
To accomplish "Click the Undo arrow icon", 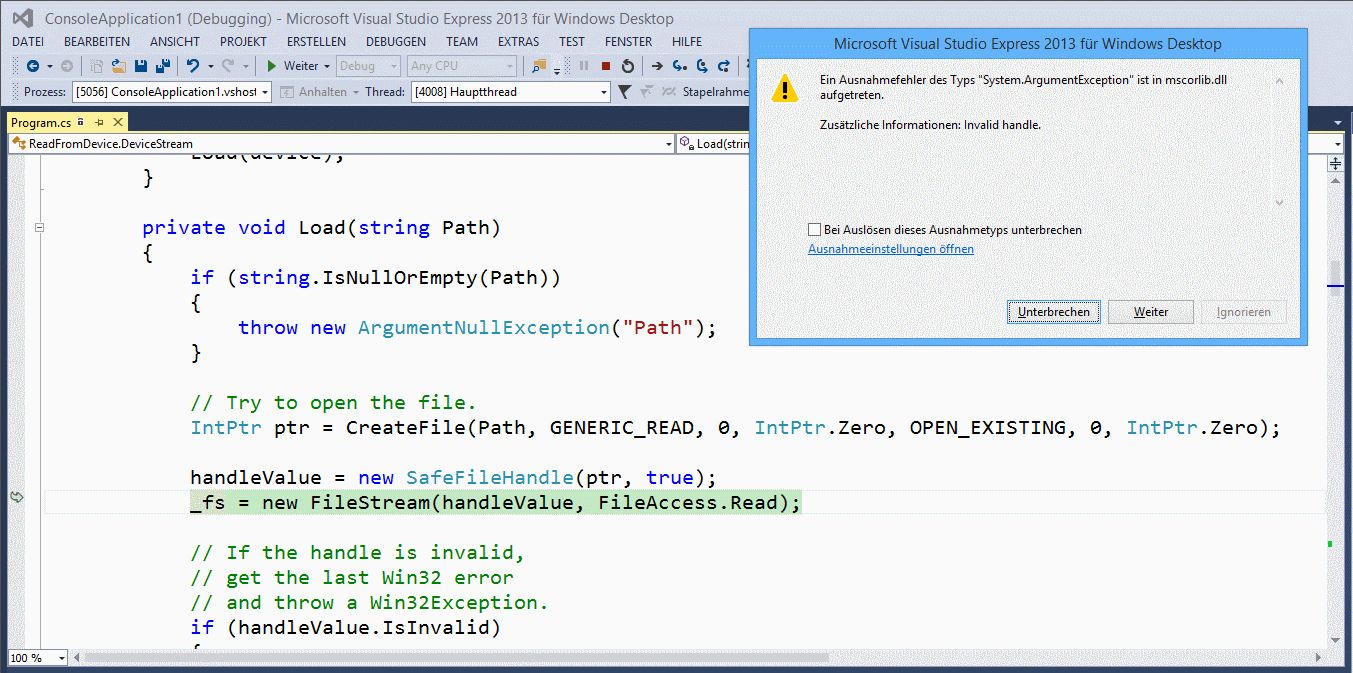I will point(192,66).
